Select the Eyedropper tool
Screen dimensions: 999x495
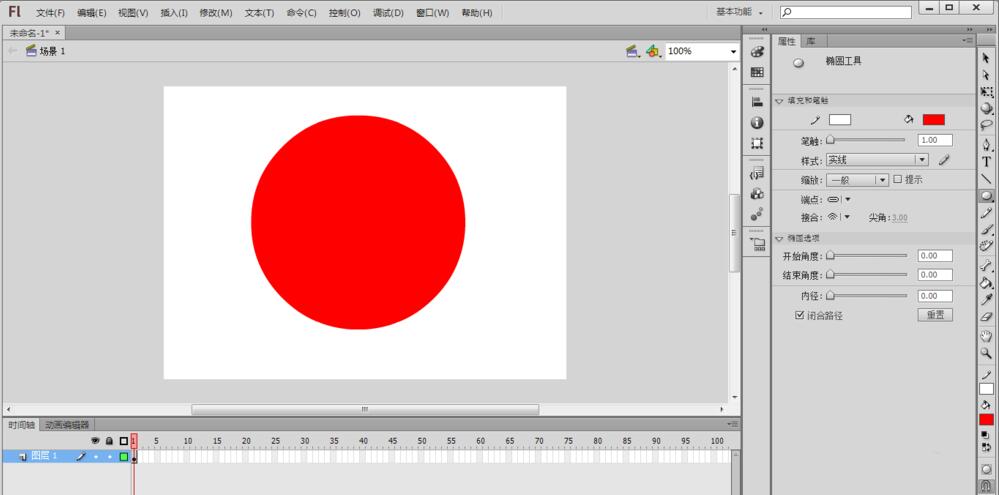986,299
